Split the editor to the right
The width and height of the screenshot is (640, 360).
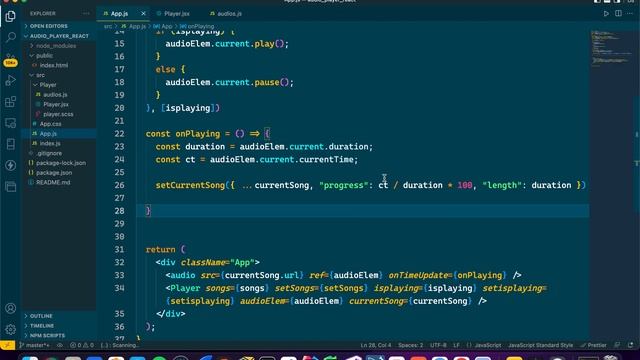(618, 13)
